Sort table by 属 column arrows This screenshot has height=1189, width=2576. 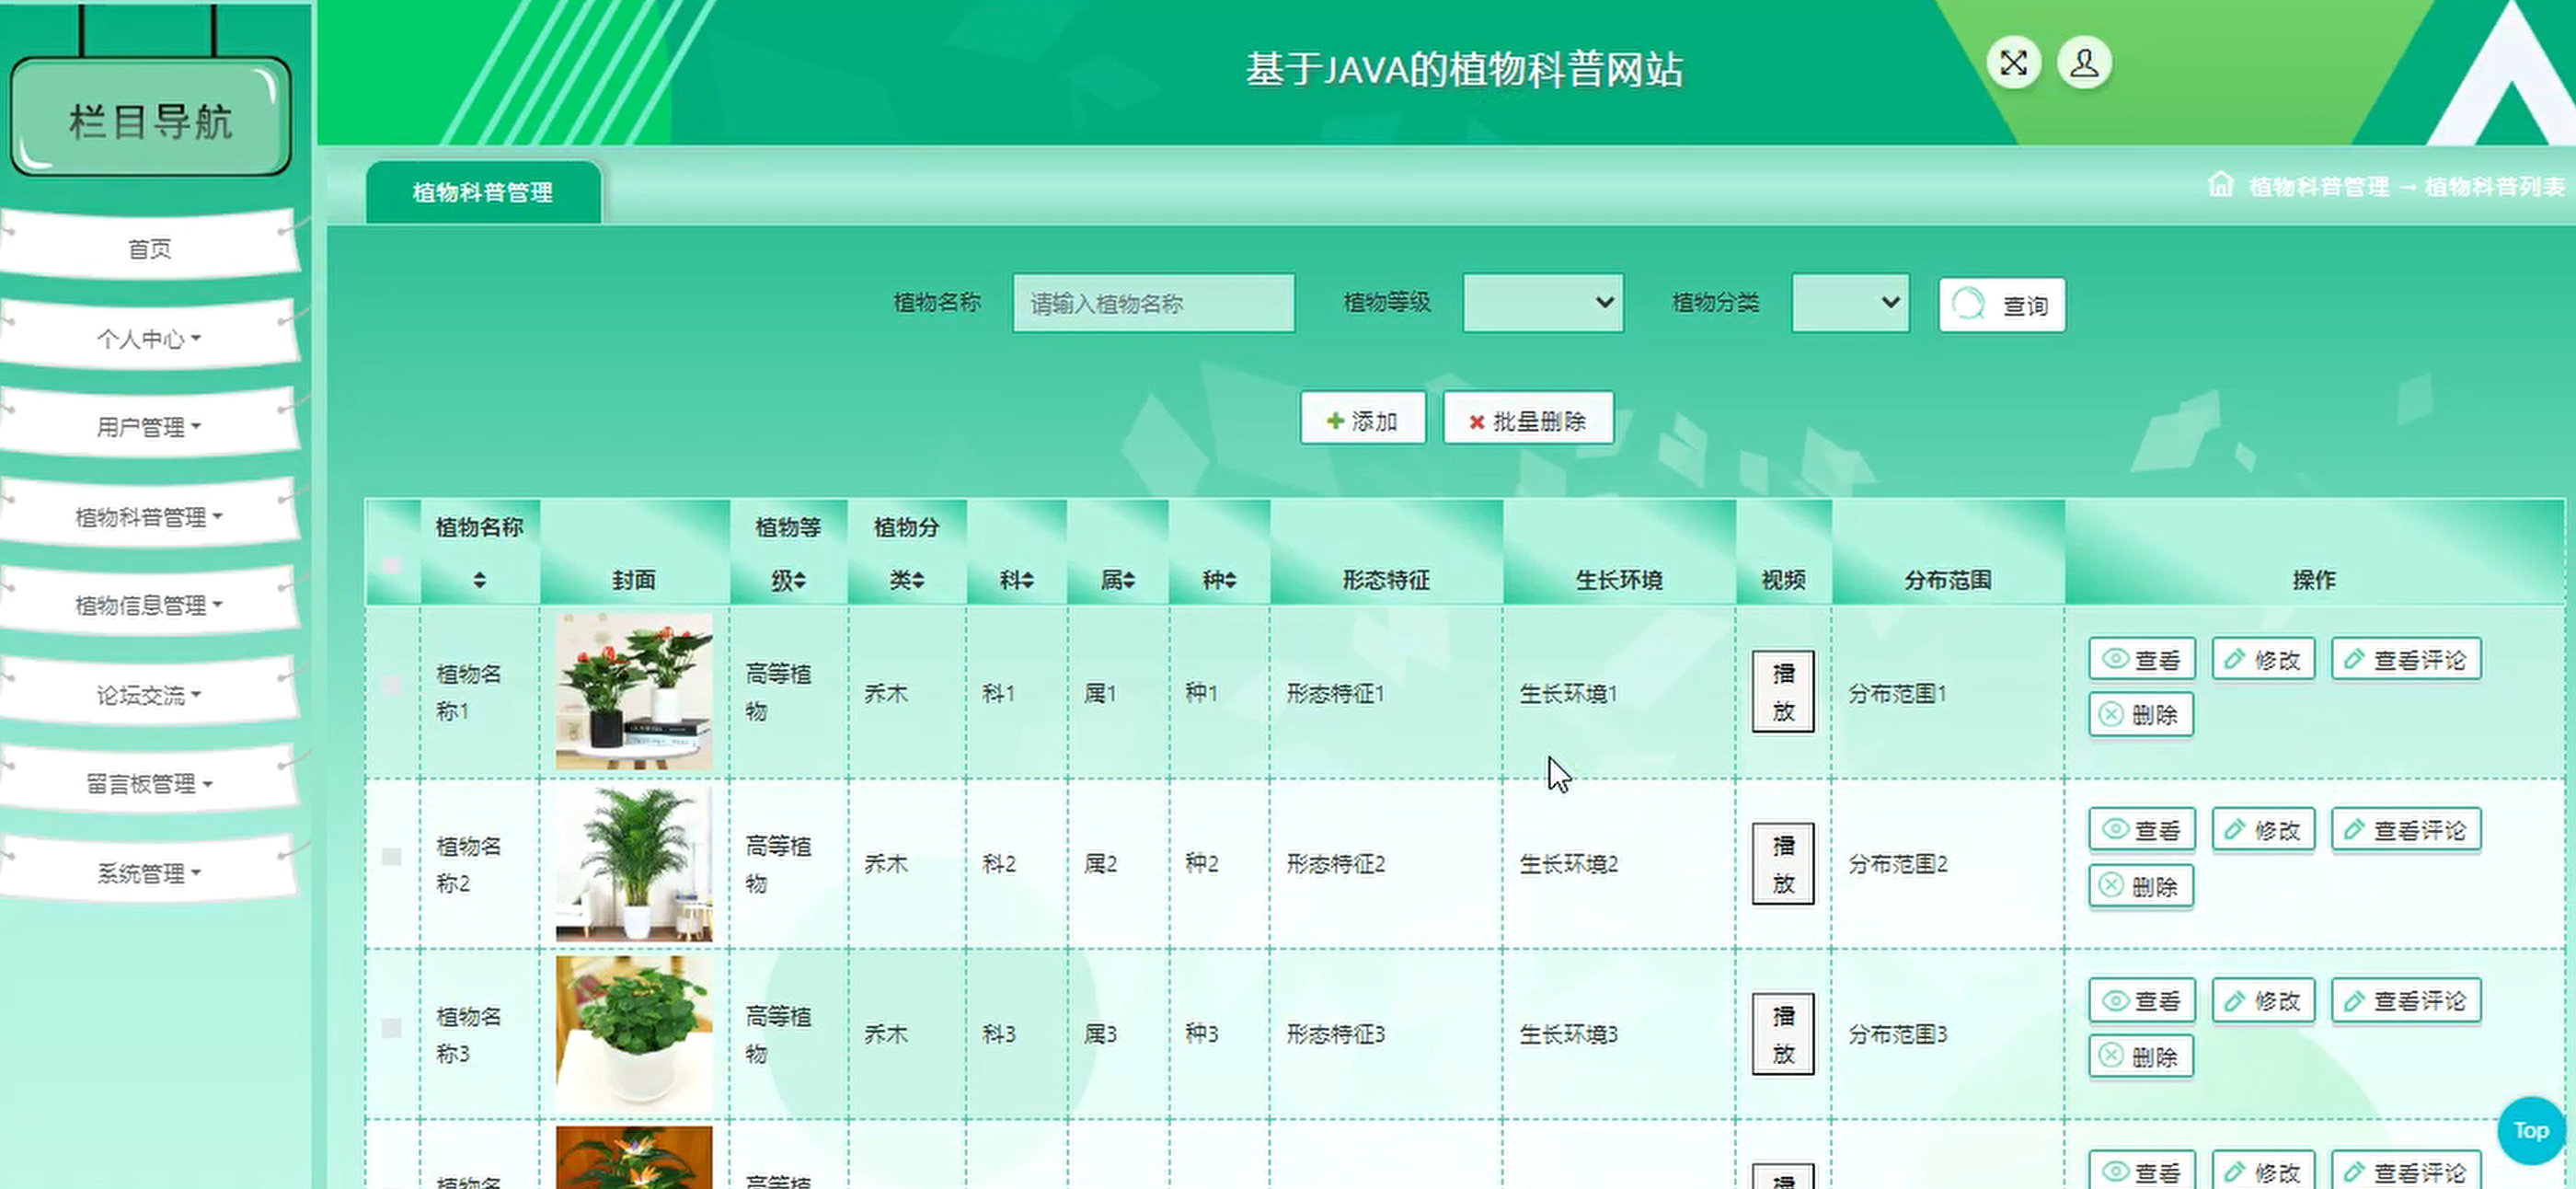1129,580
